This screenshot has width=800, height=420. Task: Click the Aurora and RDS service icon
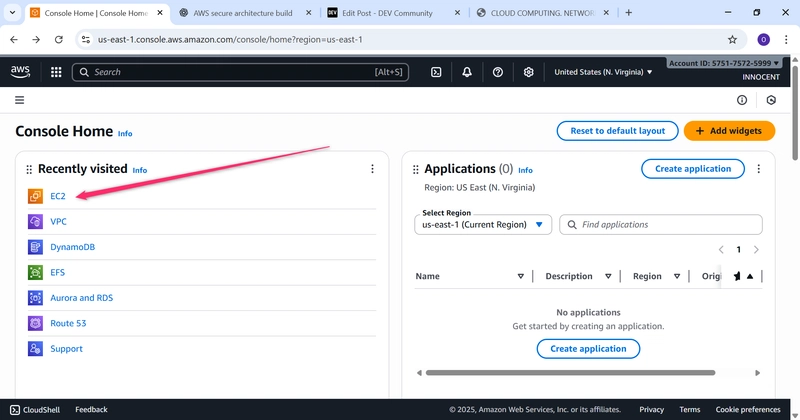pos(35,298)
